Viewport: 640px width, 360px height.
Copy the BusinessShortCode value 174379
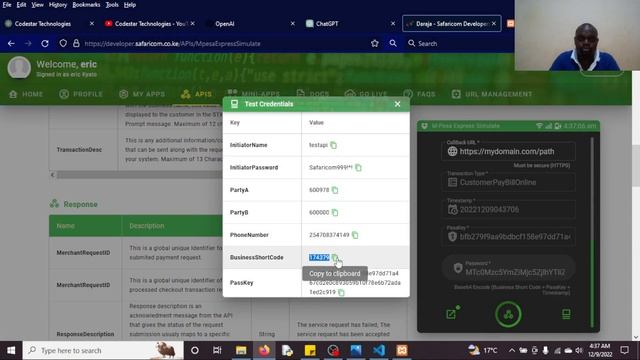pos(335,257)
